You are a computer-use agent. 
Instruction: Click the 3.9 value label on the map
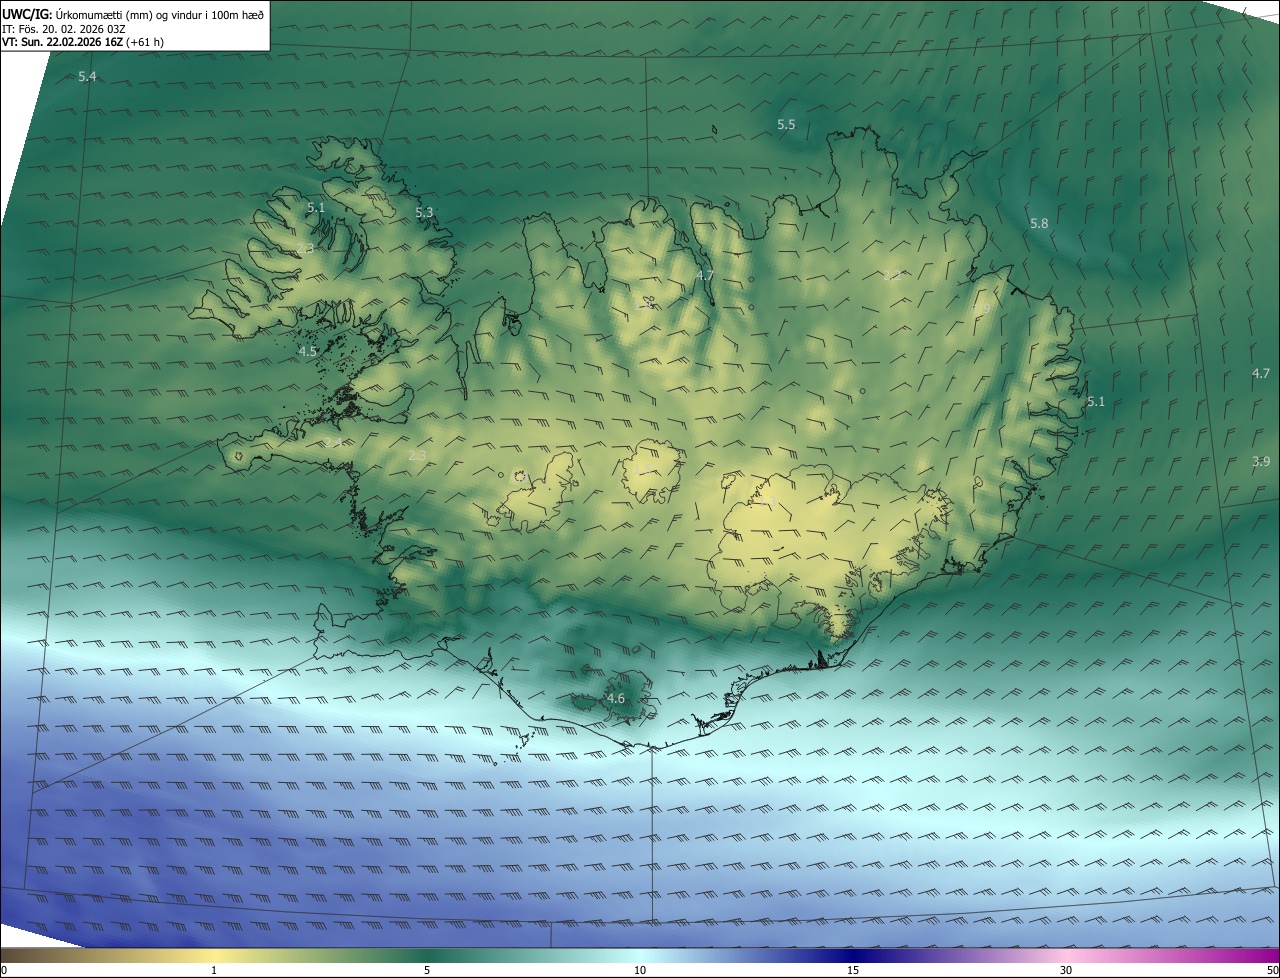(1261, 461)
